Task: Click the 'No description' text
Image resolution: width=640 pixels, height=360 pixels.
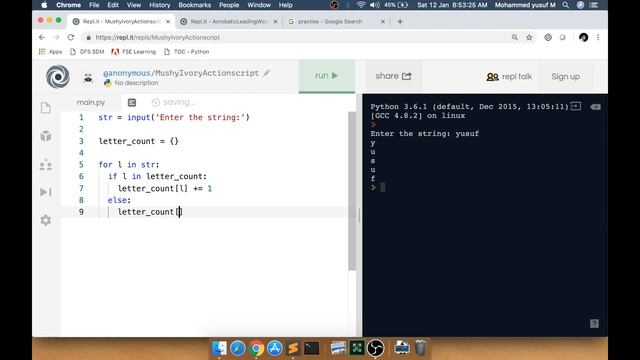Action: [x=136, y=83]
